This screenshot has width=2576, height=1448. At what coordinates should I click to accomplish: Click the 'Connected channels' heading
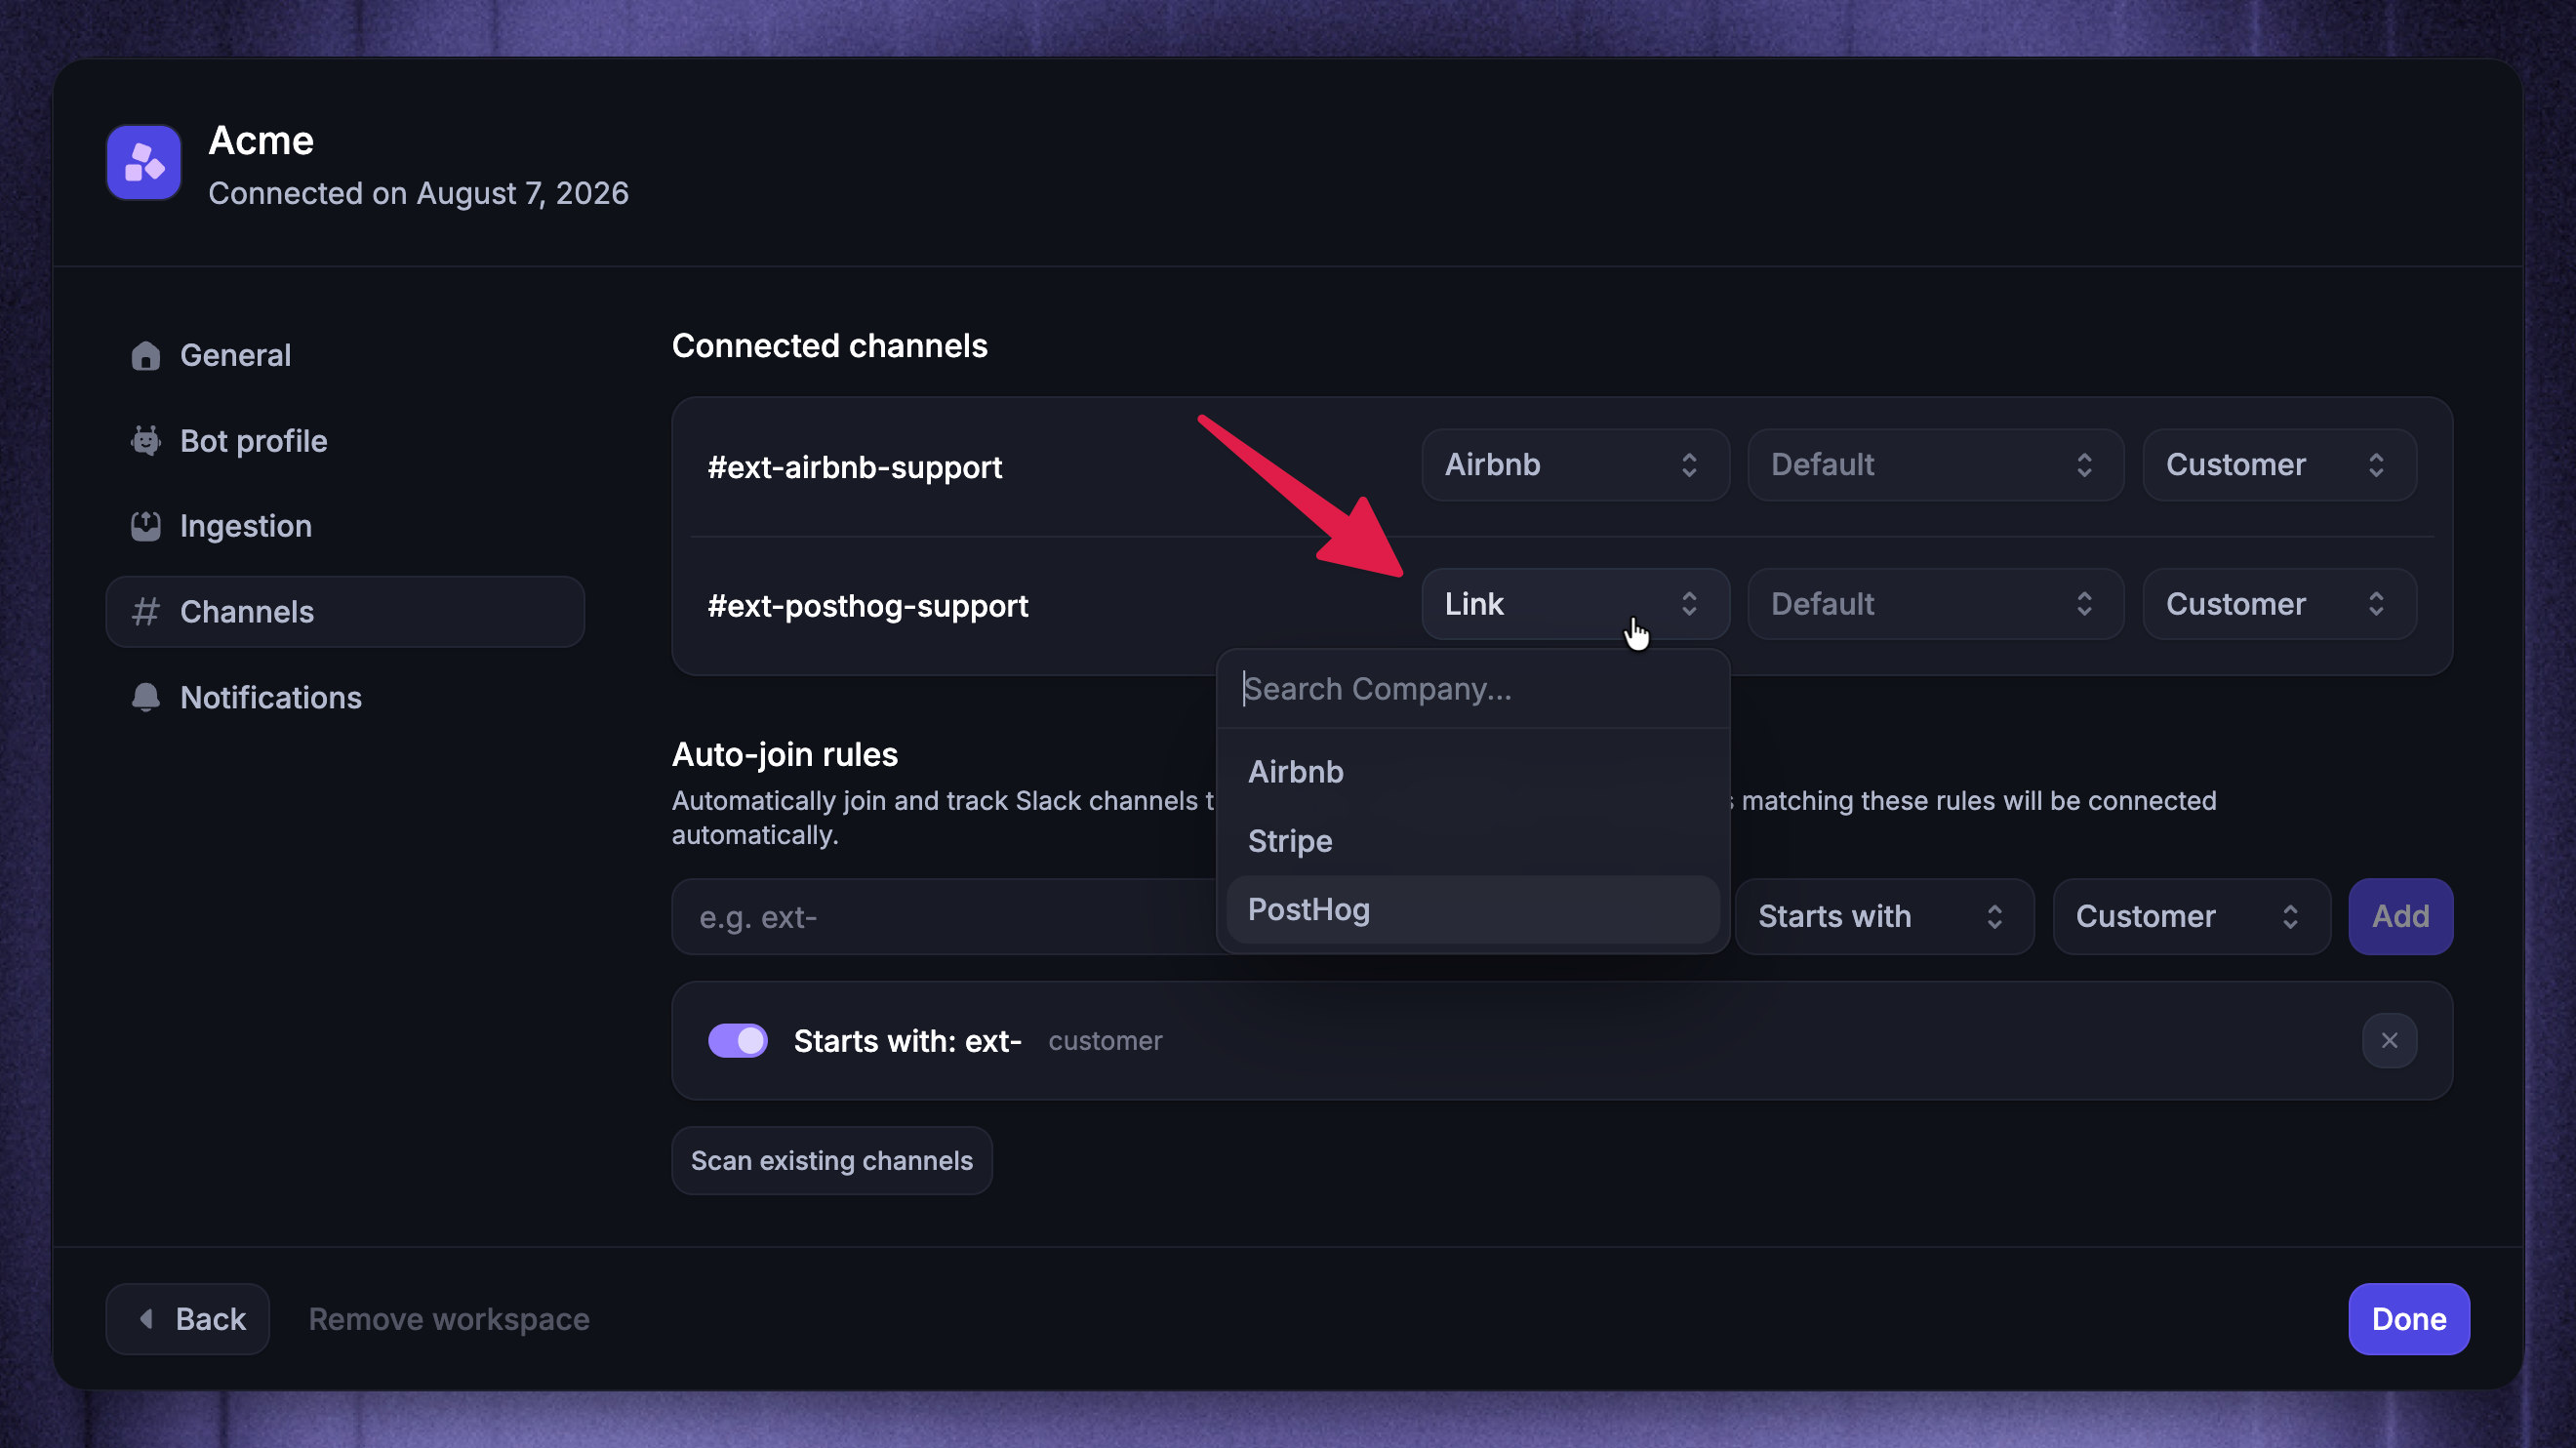pyautogui.click(x=829, y=345)
